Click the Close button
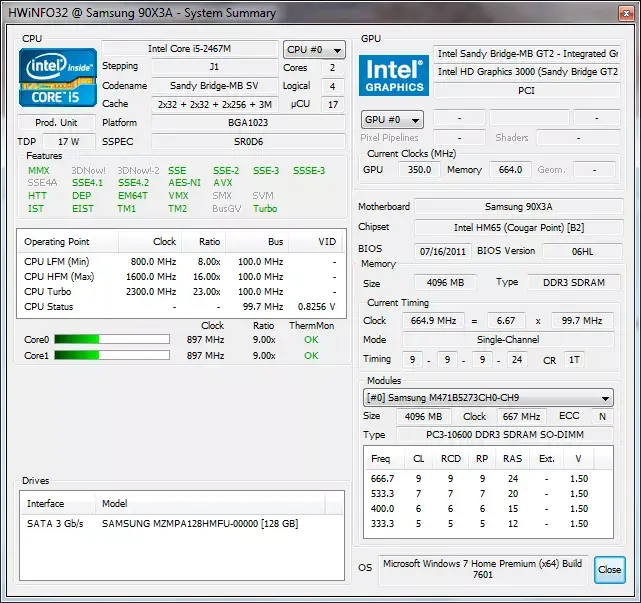 610,569
